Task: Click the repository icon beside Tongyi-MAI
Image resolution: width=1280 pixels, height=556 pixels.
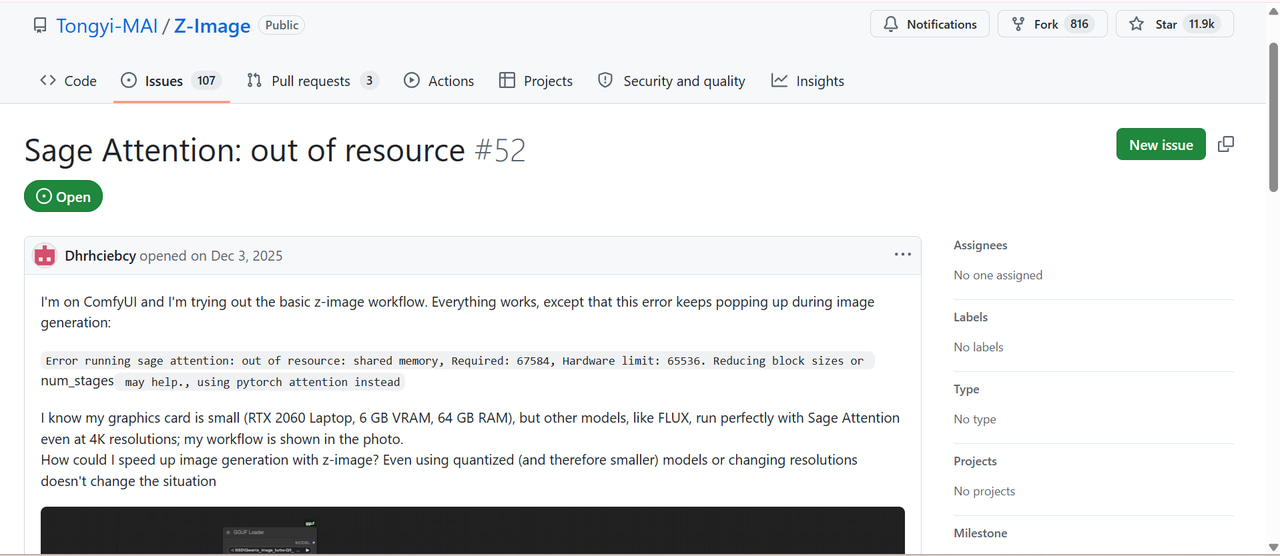Action: (x=40, y=25)
